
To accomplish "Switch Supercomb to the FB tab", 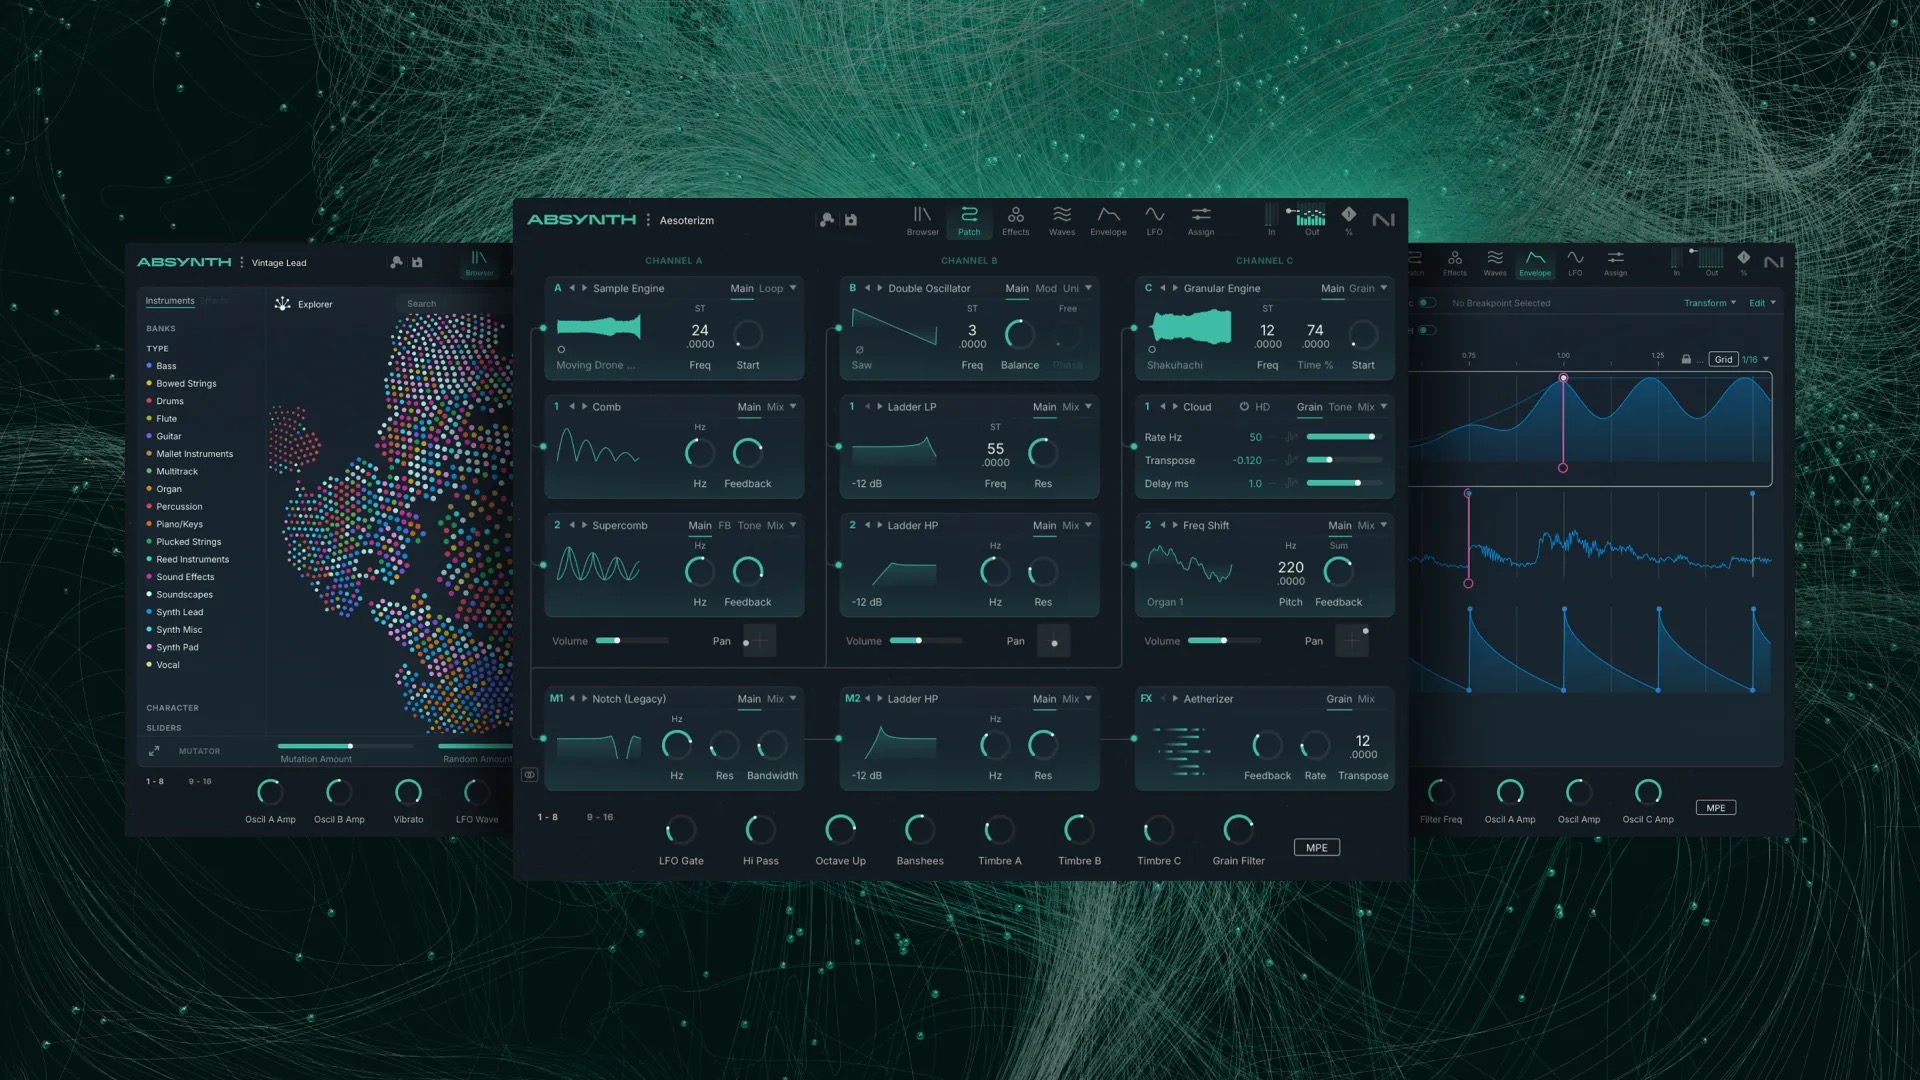I will (724, 525).
